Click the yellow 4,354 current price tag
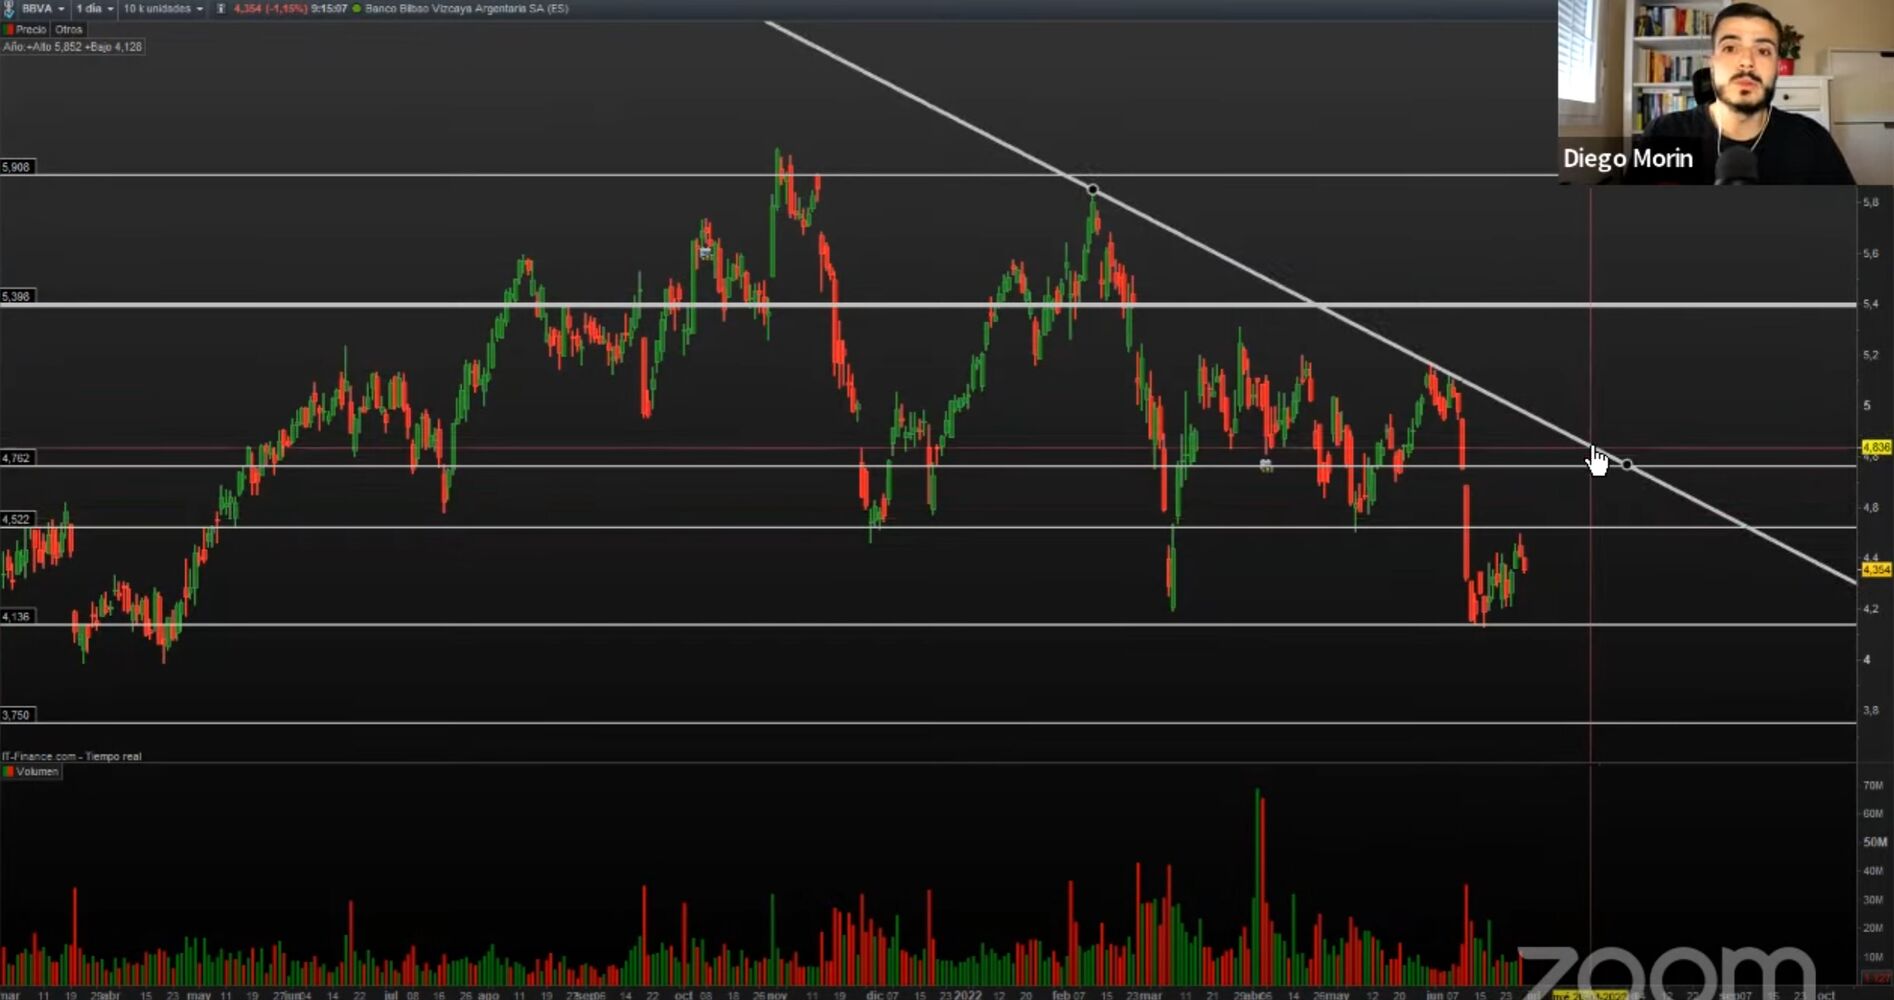Screen dimensions: 1894x1000 point(1876,569)
